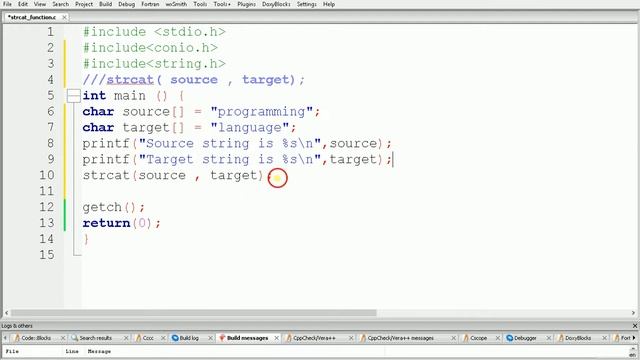
Task: Open the Search menu
Action: click(x=60, y=4)
